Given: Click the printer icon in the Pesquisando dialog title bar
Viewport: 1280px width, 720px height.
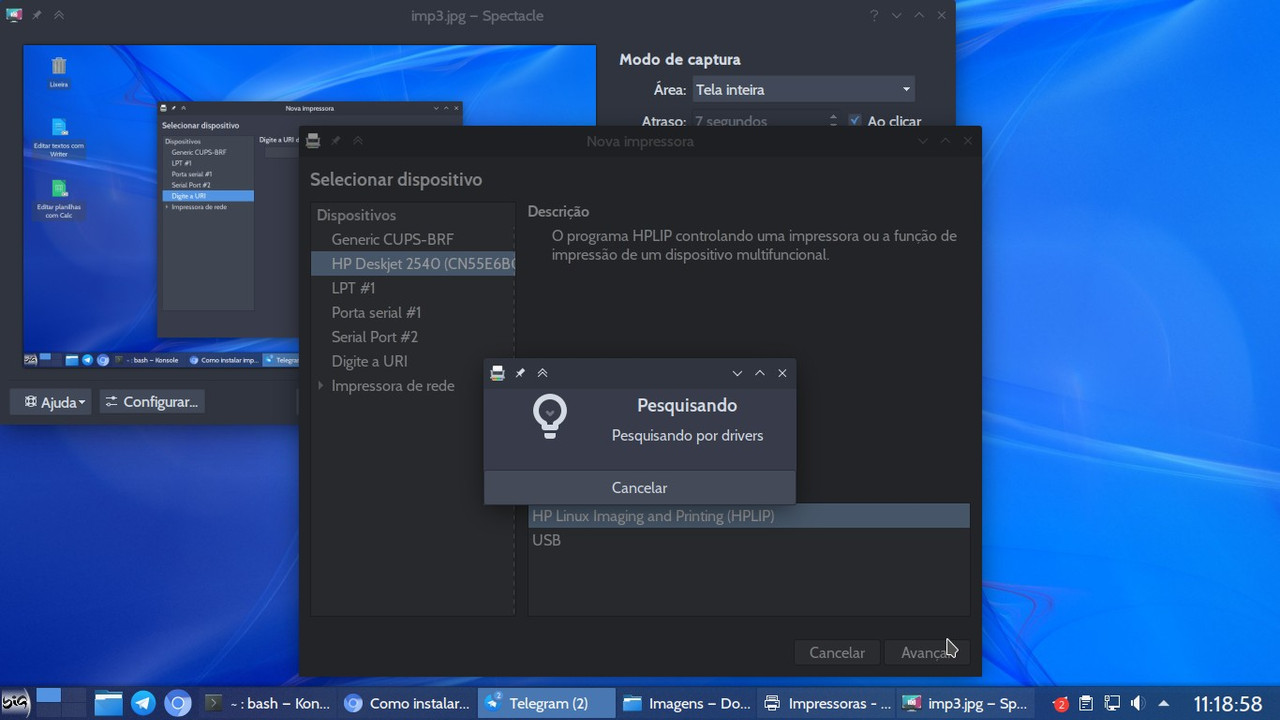Looking at the screenshot, I should click(498, 373).
